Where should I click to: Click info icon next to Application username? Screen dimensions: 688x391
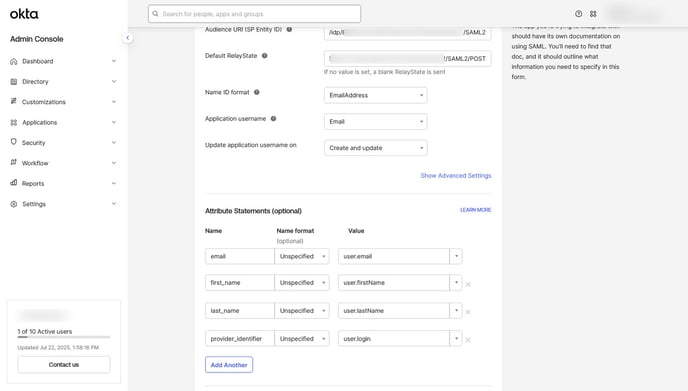click(x=273, y=118)
